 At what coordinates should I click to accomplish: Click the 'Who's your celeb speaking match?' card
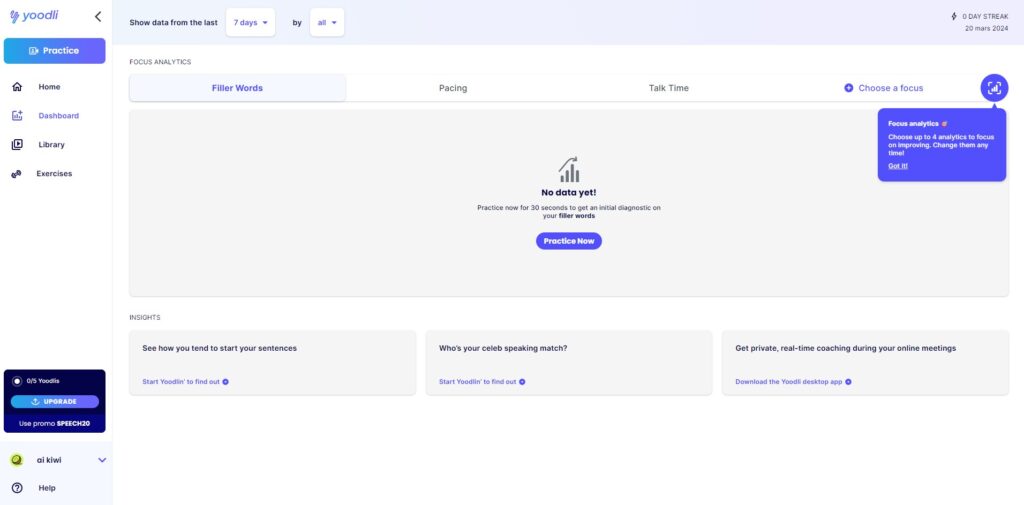point(569,363)
